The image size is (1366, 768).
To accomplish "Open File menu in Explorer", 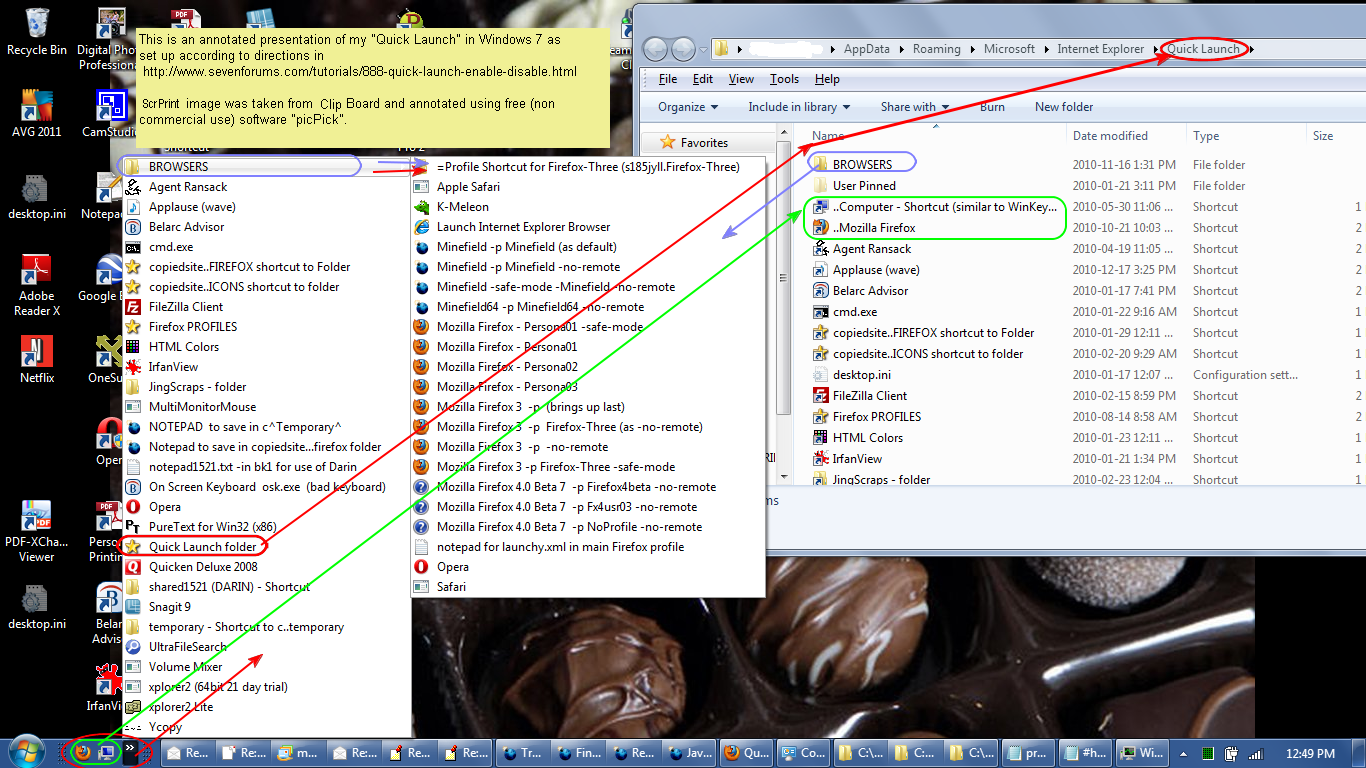I will click(x=668, y=79).
